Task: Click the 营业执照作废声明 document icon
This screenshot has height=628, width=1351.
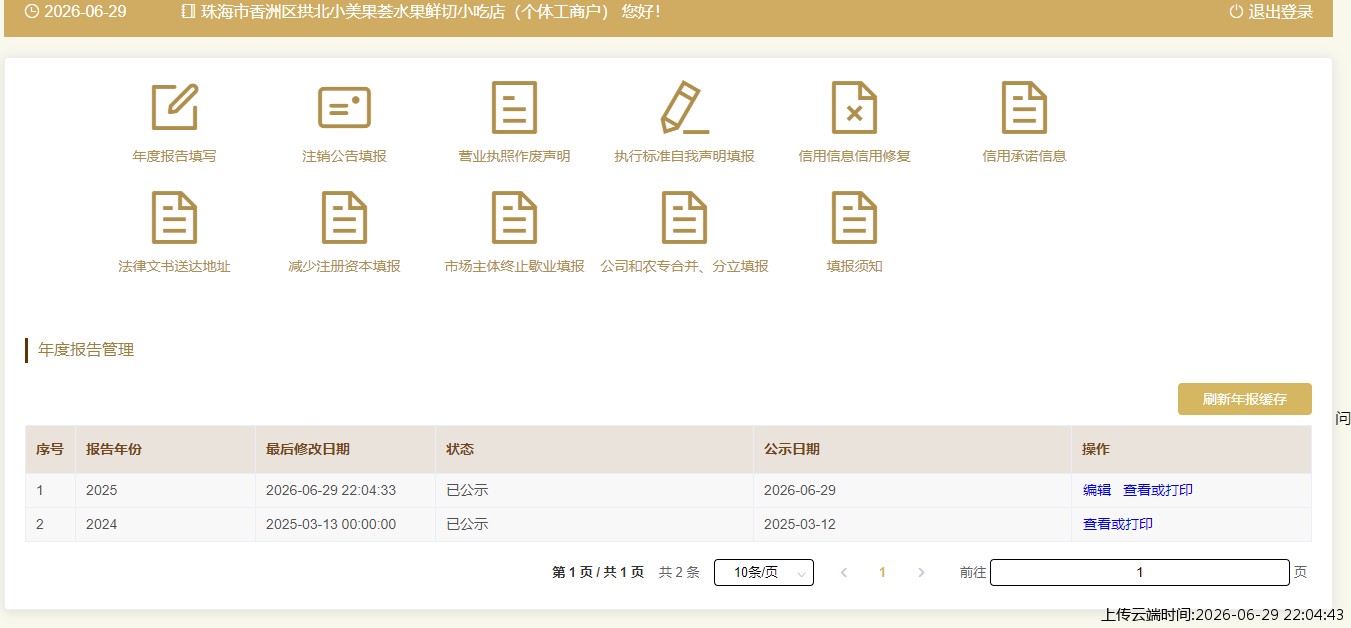Action: click(514, 107)
